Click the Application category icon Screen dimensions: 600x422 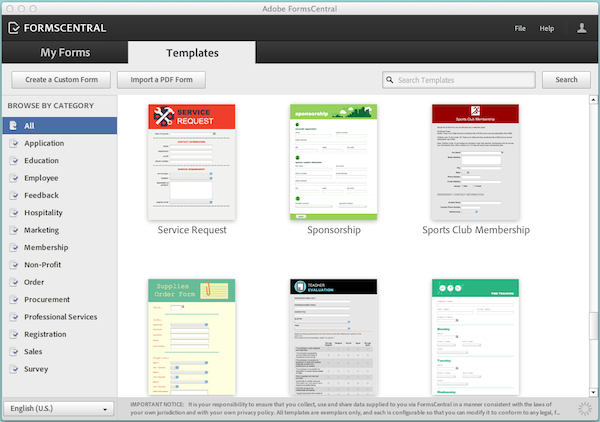coord(14,143)
